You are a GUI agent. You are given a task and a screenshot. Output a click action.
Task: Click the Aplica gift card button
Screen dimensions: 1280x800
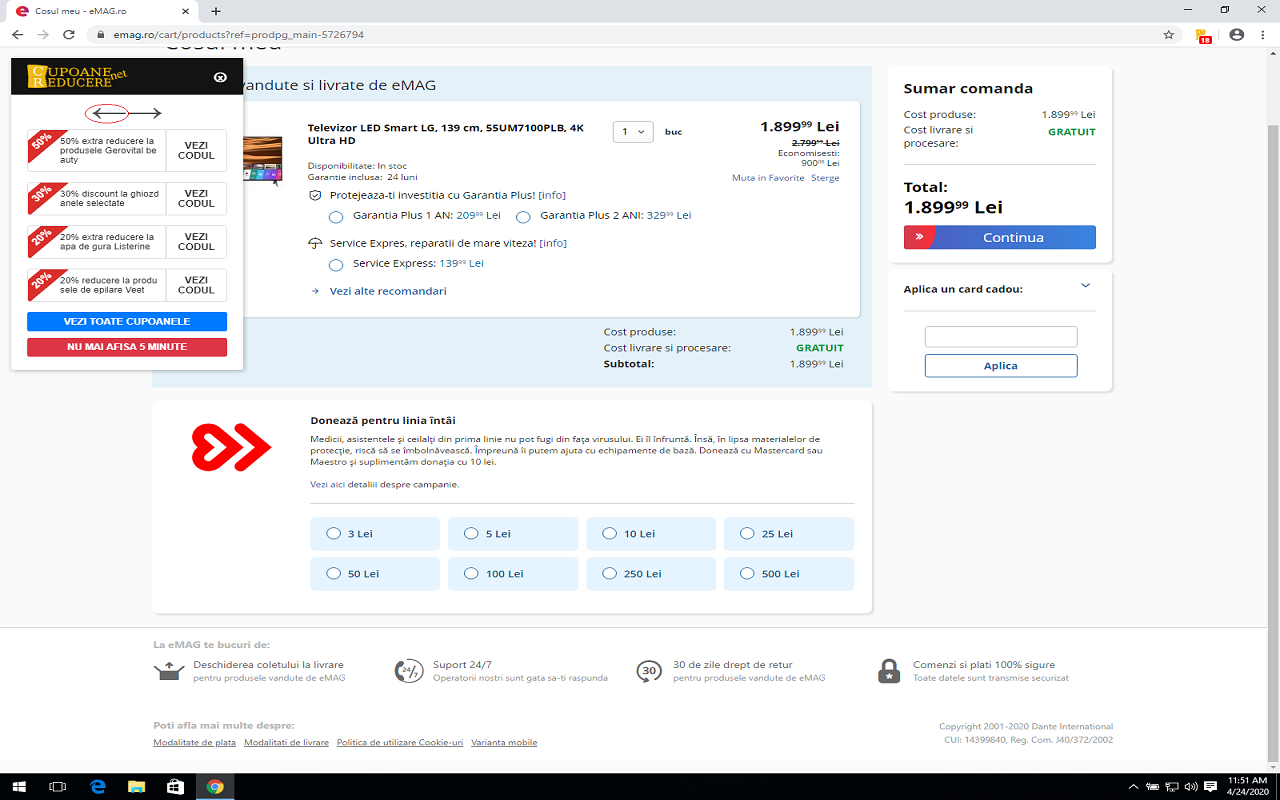coord(1001,366)
